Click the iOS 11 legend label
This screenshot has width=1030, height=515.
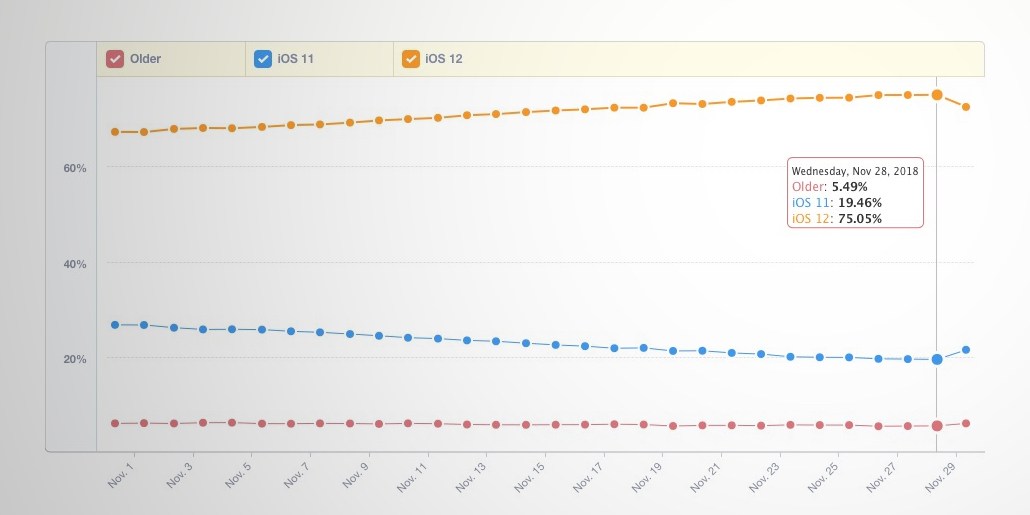[x=296, y=59]
